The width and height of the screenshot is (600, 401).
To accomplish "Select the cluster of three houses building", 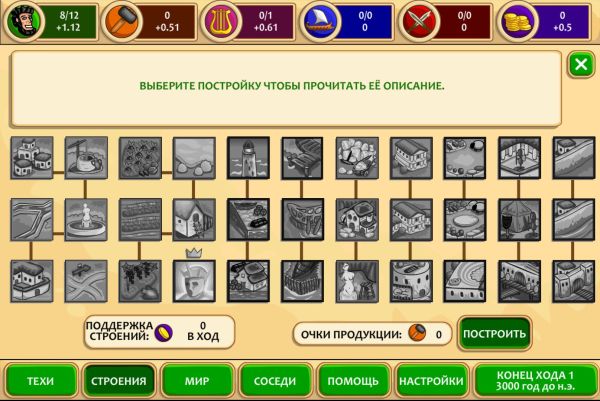I will tap(32, 158).
